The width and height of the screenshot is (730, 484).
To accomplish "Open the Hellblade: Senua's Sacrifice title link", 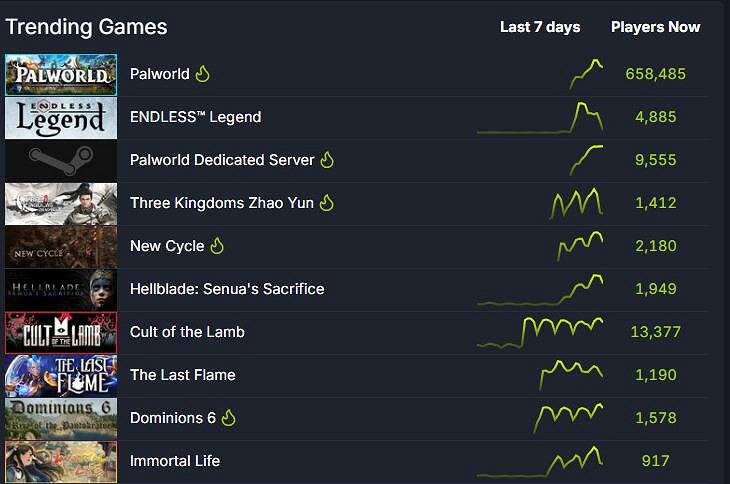I will [227, 289].
